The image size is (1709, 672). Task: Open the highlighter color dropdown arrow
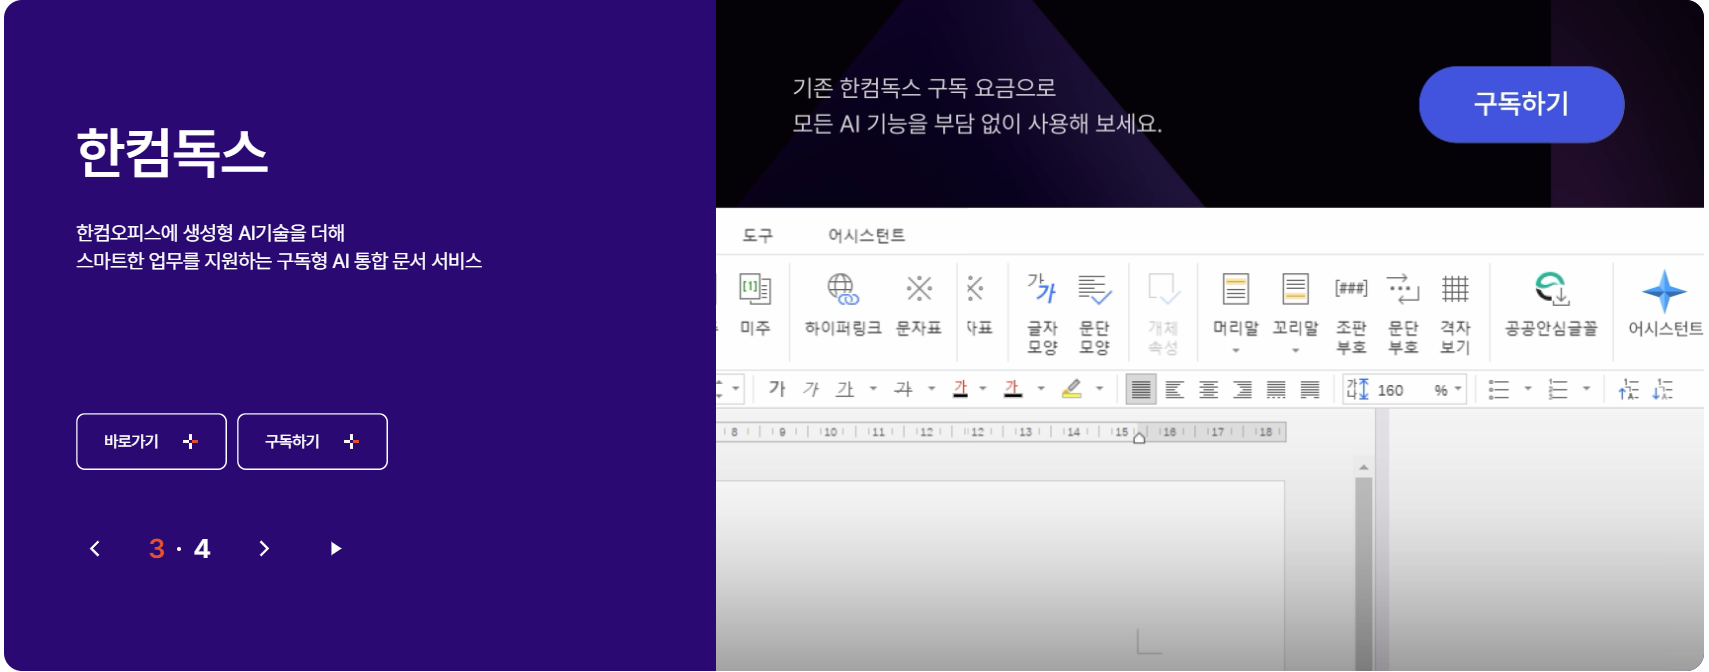pyautogui.click(x=1100, y=389)
